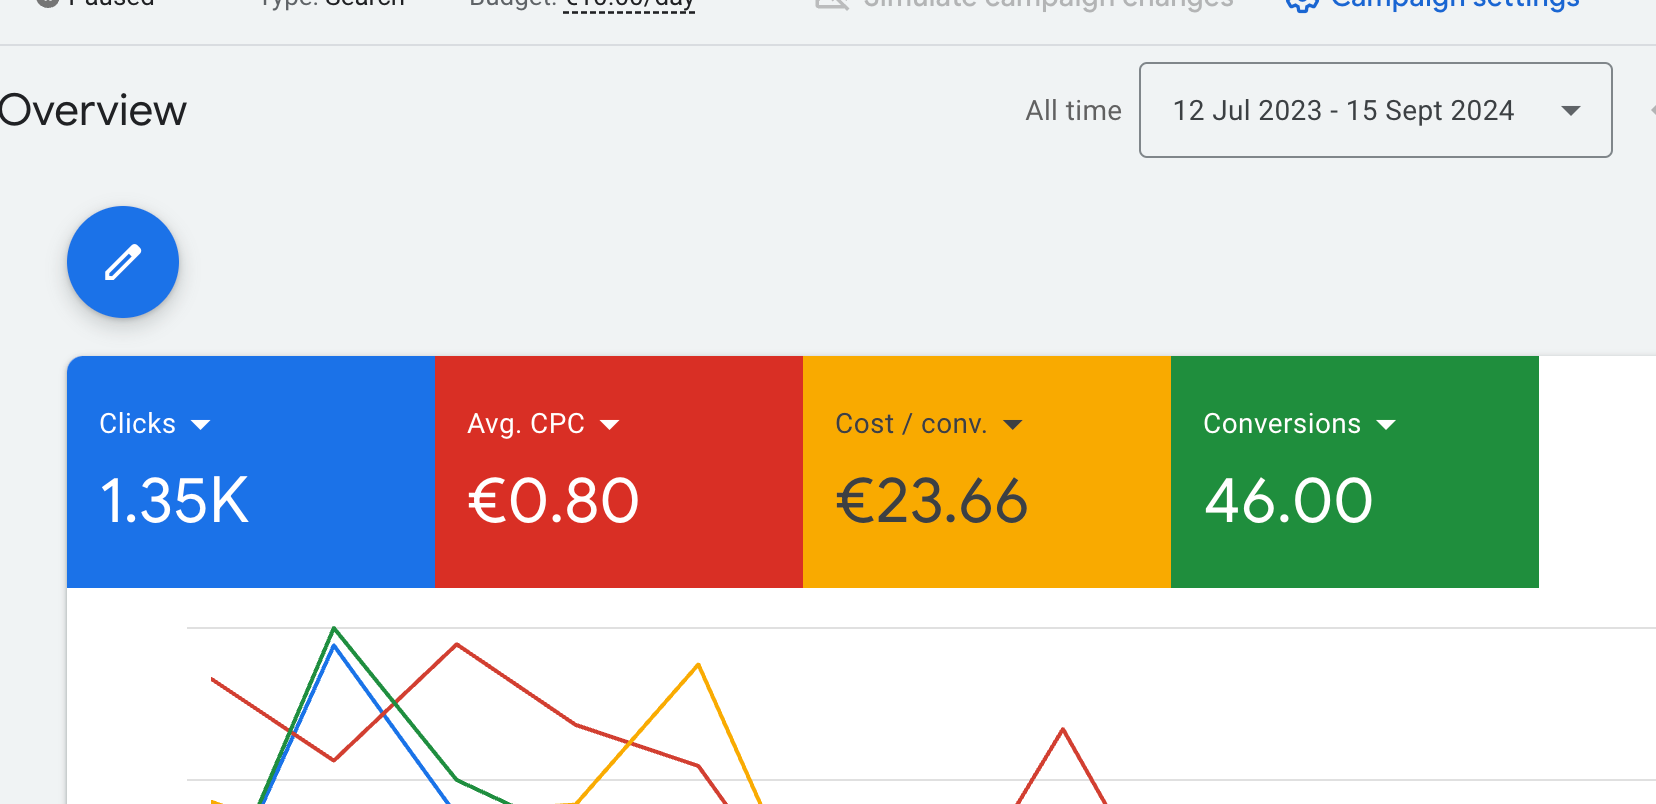Image resolution: width=1656 pixels, height=804 pixels.
Task: Expand the Conversions metric dropdown arrow
Action: (x=1385, y=425)
